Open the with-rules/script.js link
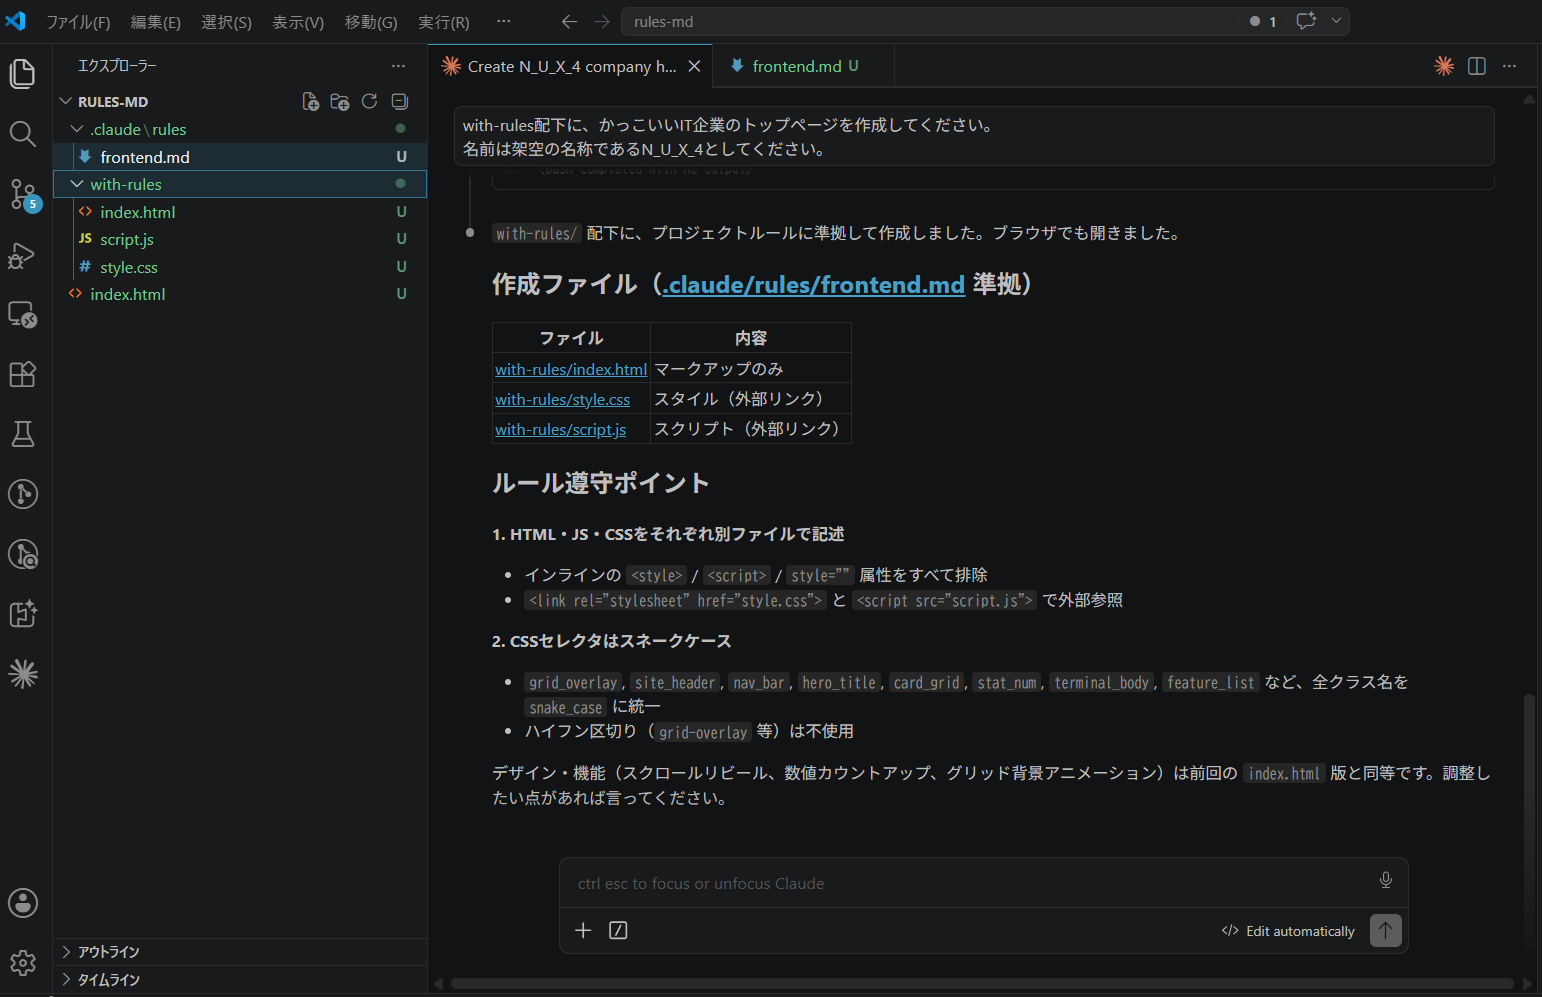The image size is (1542, 997). pos(560,429)
